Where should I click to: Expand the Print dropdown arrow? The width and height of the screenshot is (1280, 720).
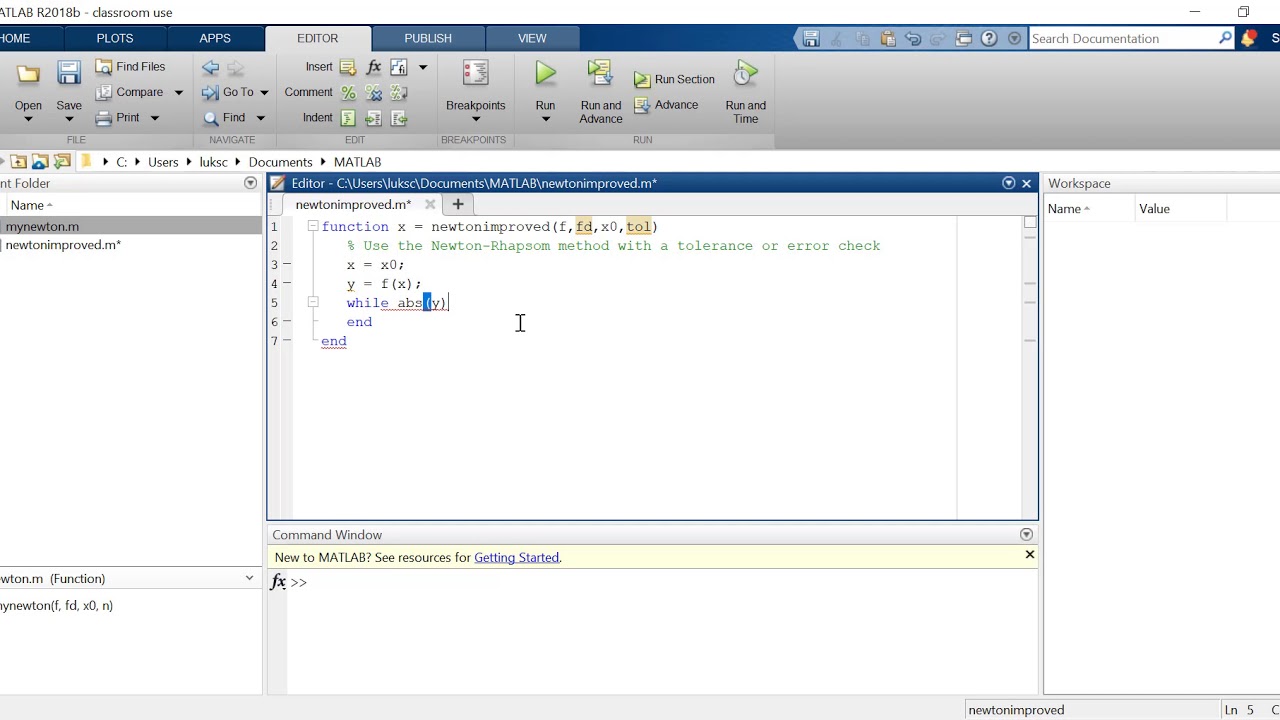[154, 118]
